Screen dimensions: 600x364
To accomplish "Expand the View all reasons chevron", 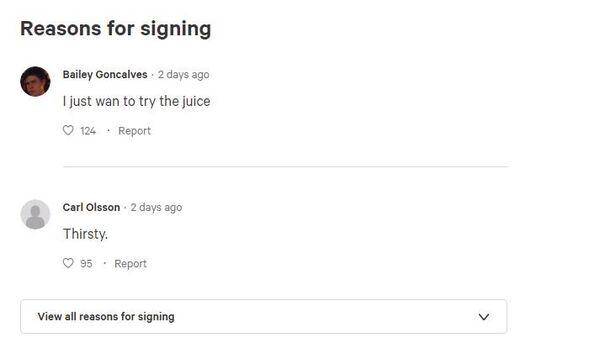I will [x=484, y=317].
